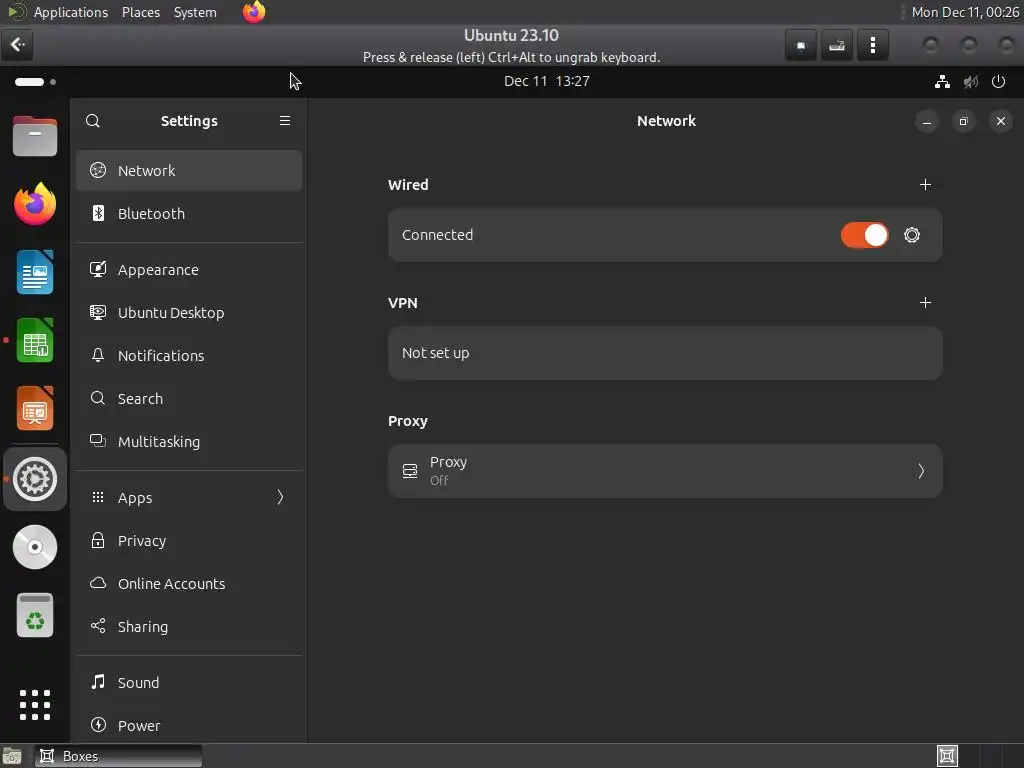Select Bluetooth in settings sidebar
This screenshot has width=1024, height=768.
coord(189,214)
